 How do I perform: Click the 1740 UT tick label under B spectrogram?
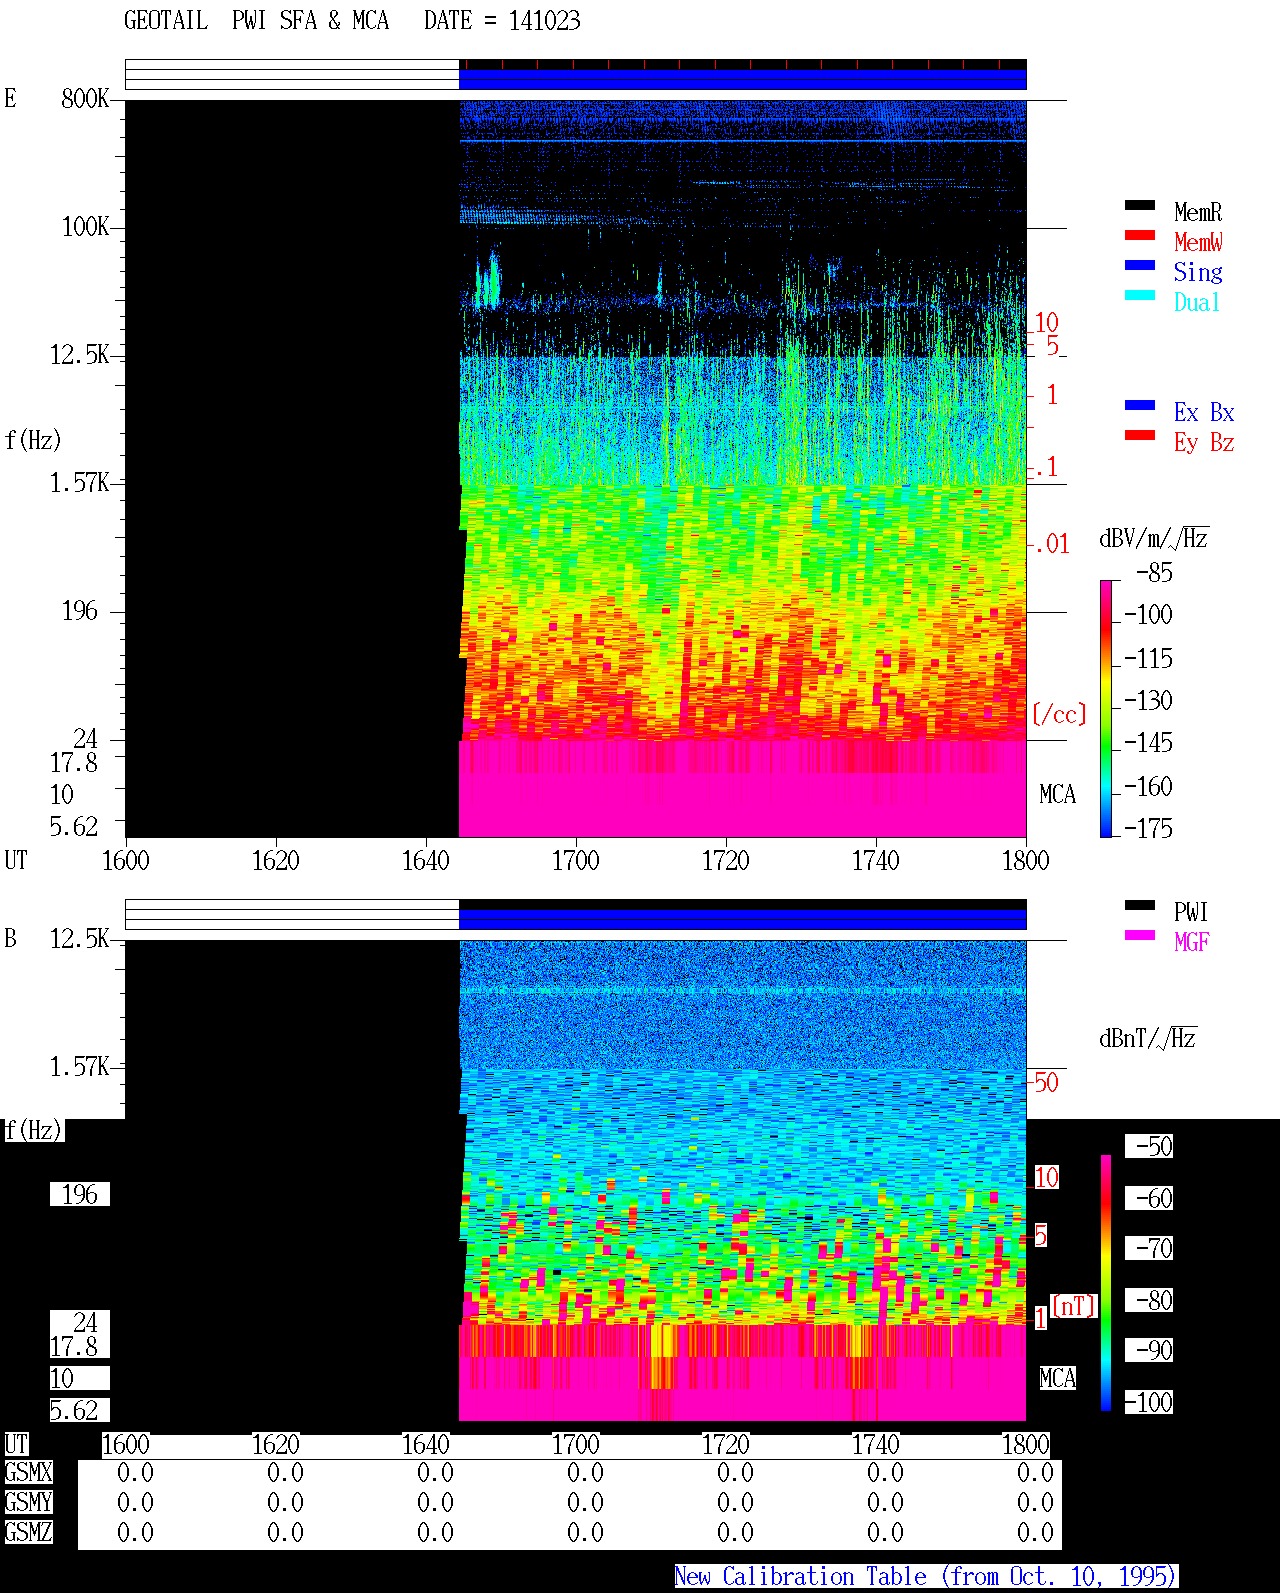875,1445
